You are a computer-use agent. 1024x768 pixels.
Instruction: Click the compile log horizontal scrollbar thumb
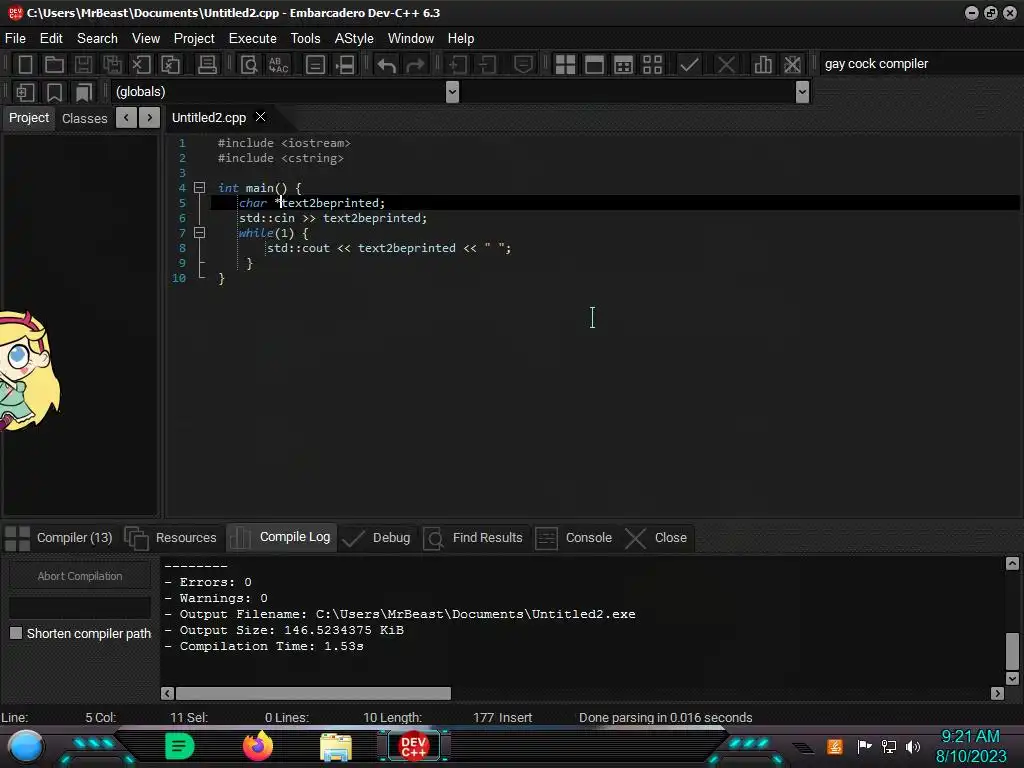point(313,693)
